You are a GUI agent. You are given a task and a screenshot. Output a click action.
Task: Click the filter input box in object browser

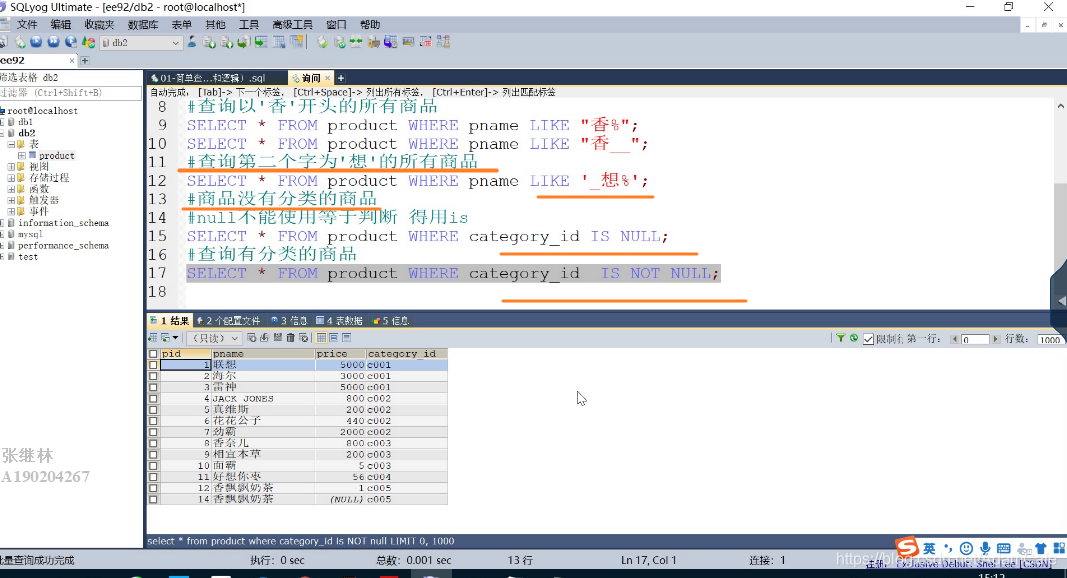point(71,93)
